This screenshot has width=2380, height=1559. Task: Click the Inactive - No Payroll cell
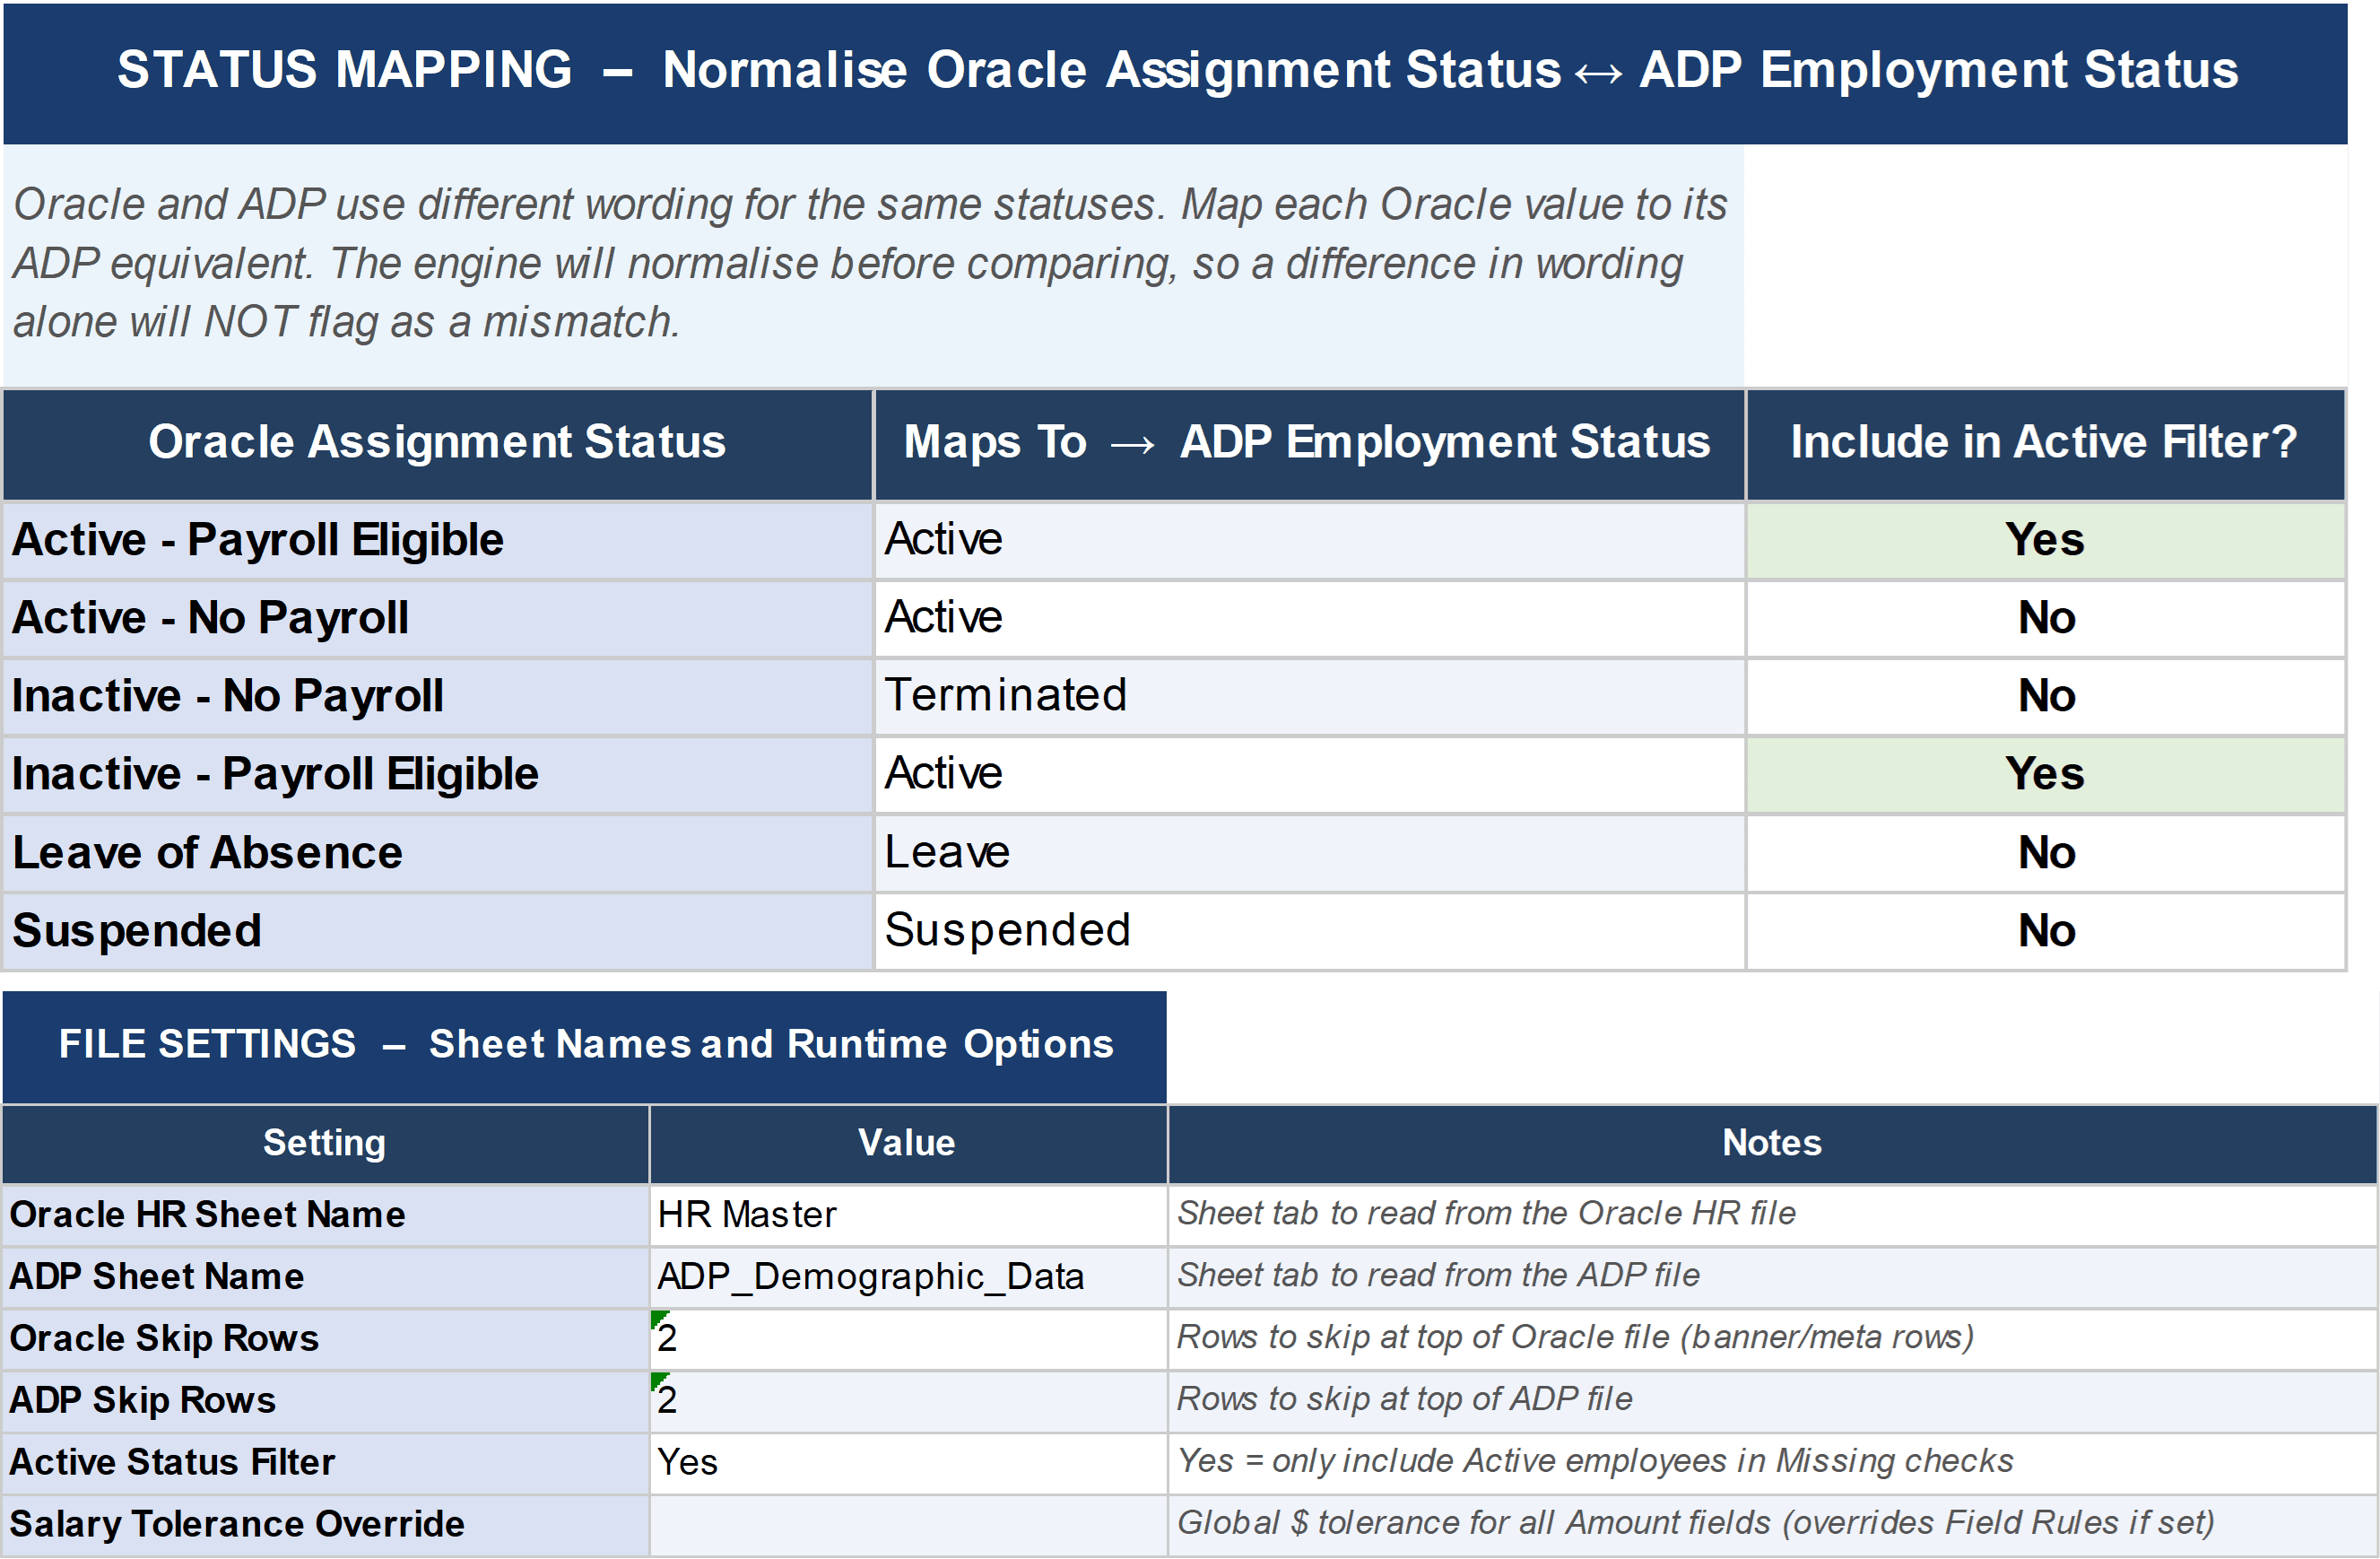point(438,697)
